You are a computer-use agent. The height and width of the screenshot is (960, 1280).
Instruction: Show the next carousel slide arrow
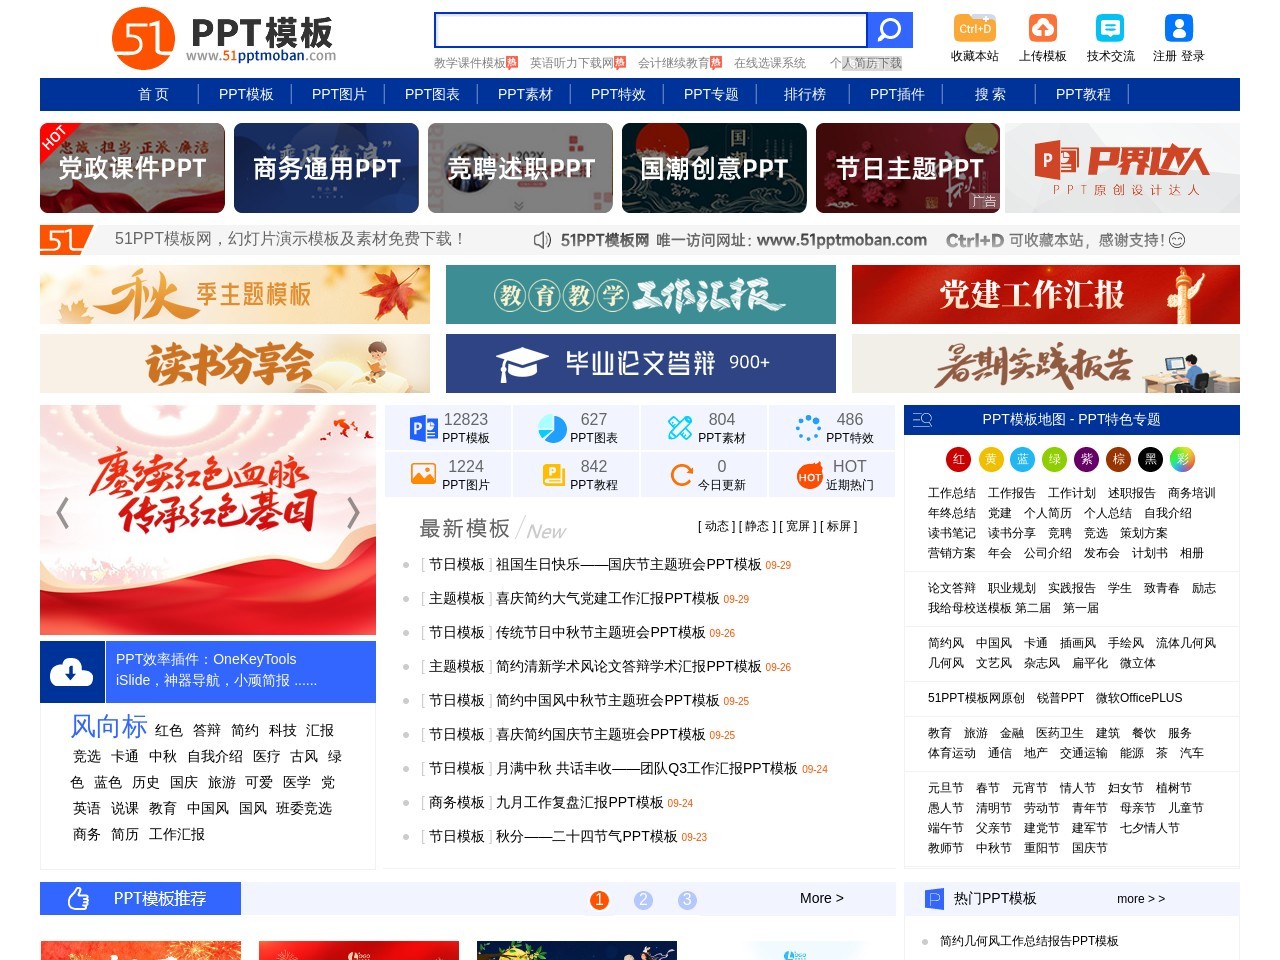(x=353, y=513)
